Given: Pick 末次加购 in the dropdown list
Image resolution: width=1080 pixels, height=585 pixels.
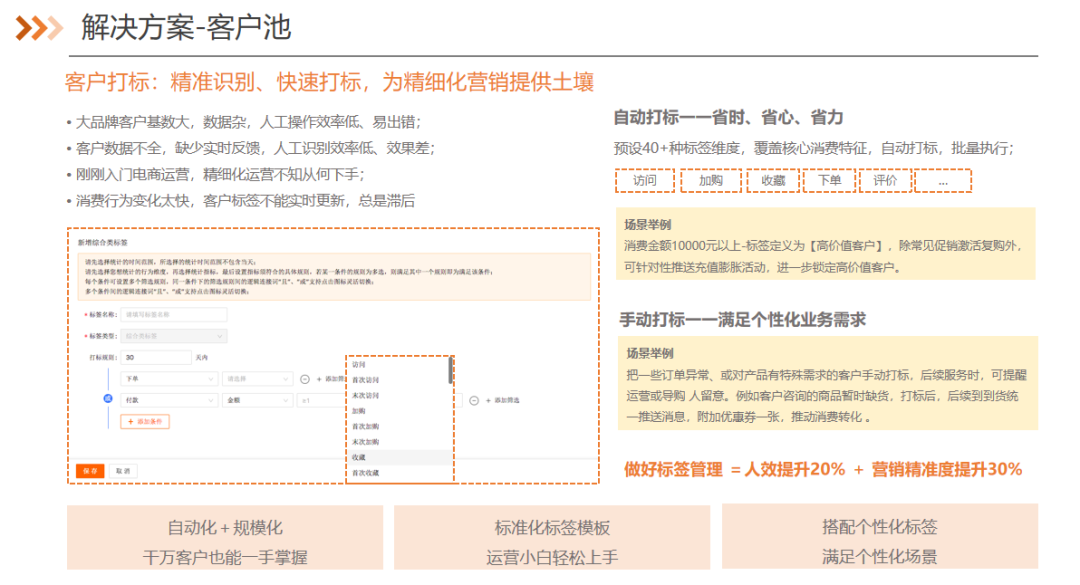Looking at the screenshot, I should [x=366, y=441].
